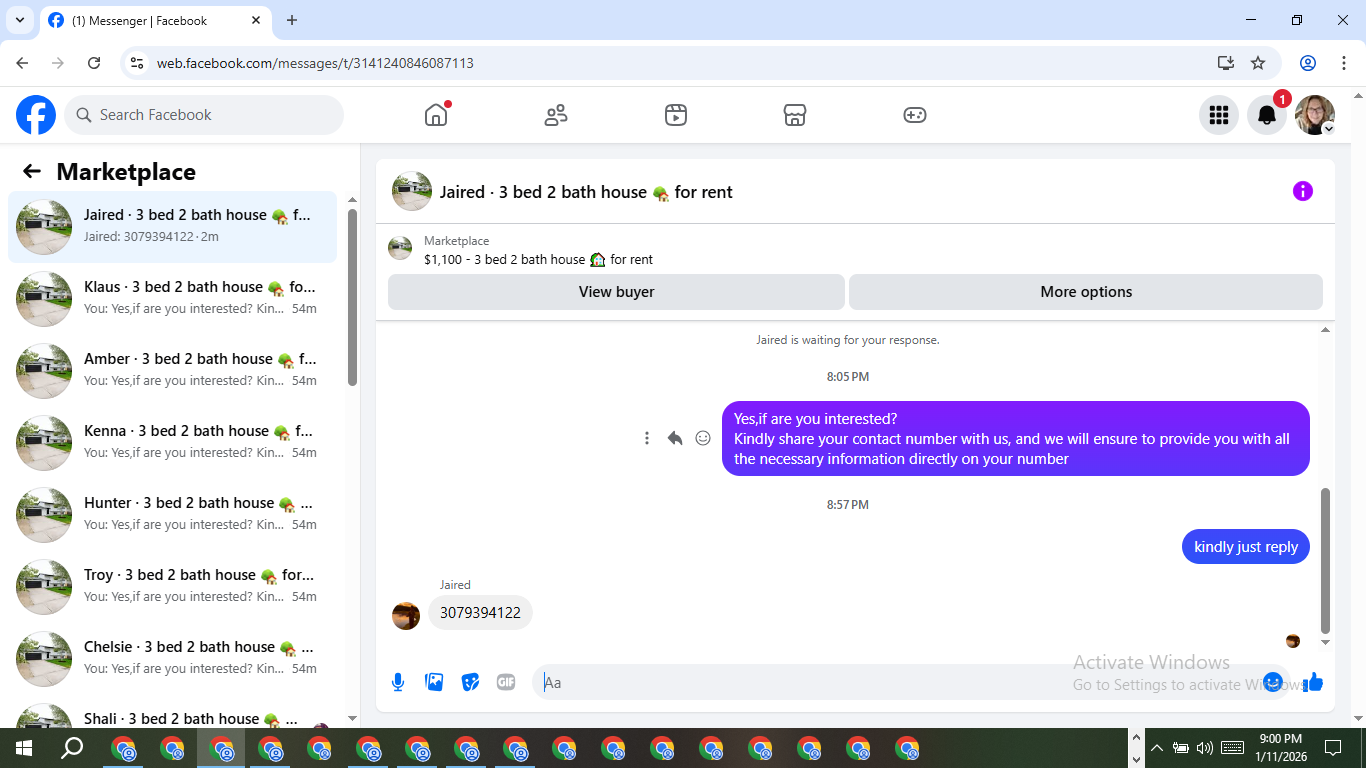Open the Chrome three-dot menu
Image resolution: width=1366 pixels, height=768 pixels.
click(x=1343, y=63)
